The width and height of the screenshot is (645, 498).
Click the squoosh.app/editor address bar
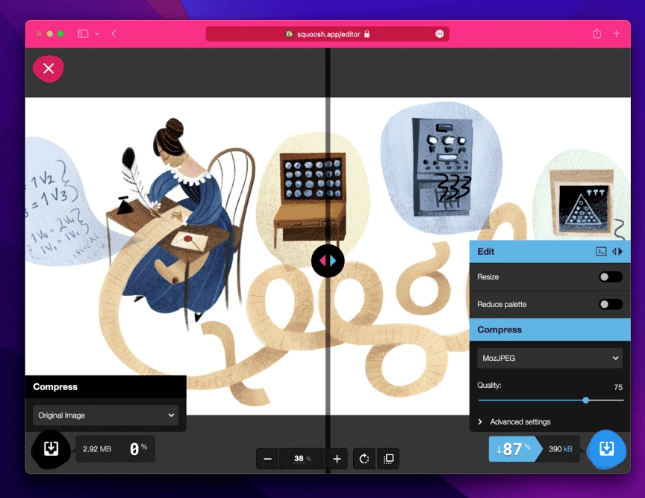pos(327,34)
